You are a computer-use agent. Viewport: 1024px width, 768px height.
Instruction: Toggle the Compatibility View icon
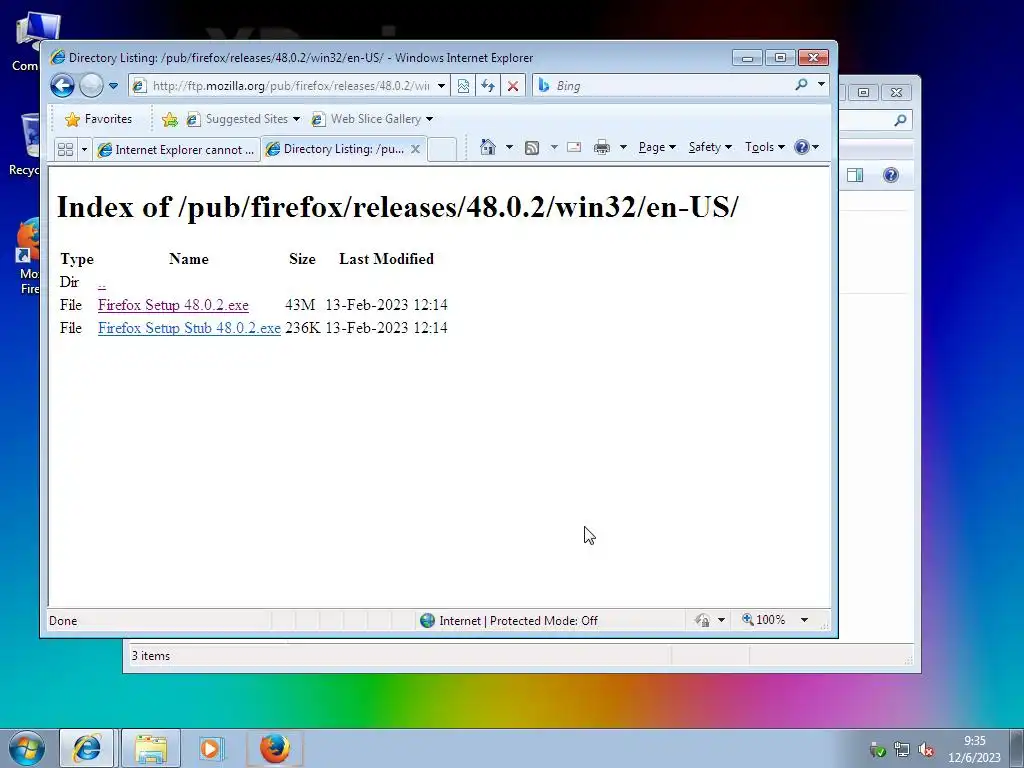tap(463, 86)
